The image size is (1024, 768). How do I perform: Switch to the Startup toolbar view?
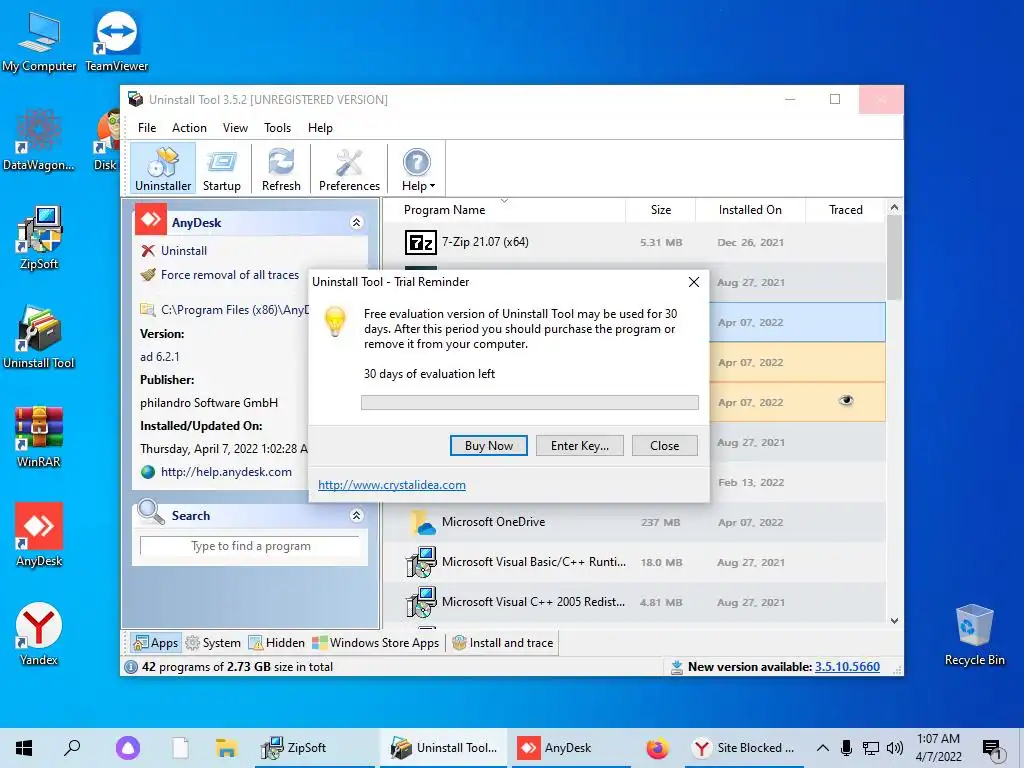[222, 168]
